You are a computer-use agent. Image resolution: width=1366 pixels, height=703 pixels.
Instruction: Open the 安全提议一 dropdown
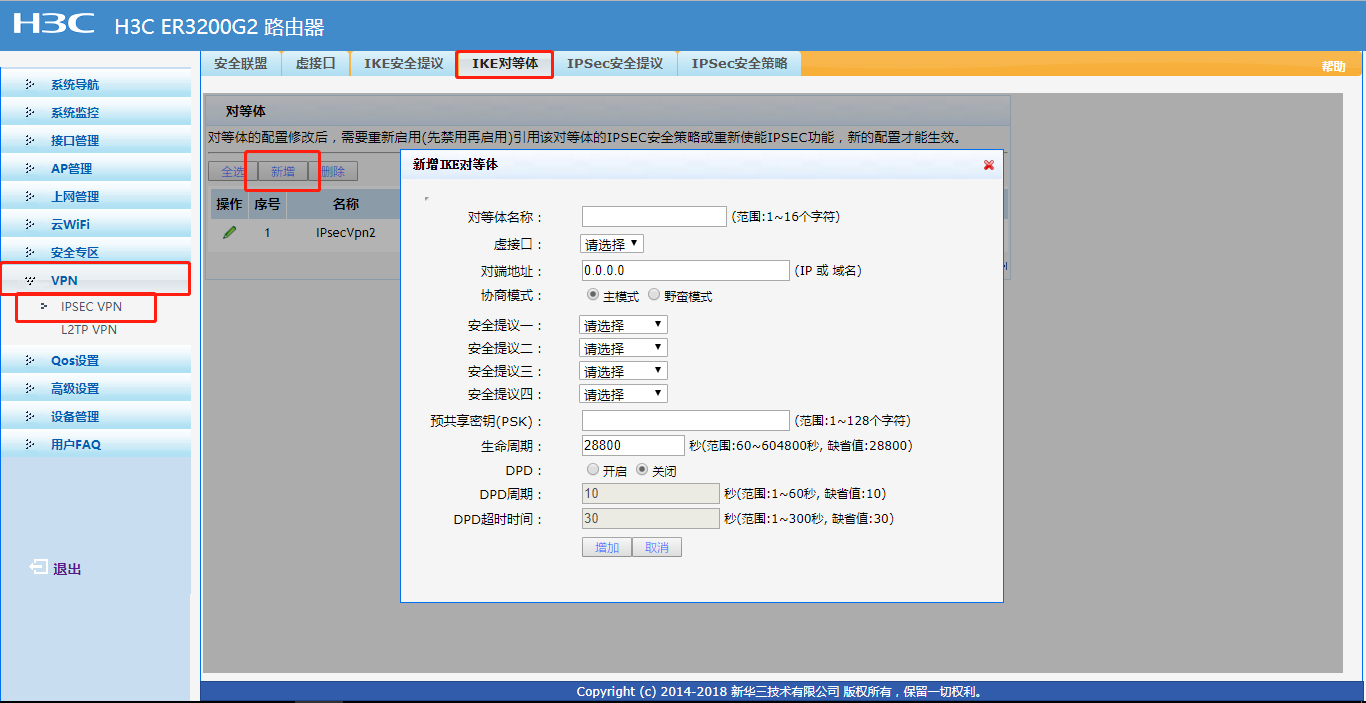point(623,325)
